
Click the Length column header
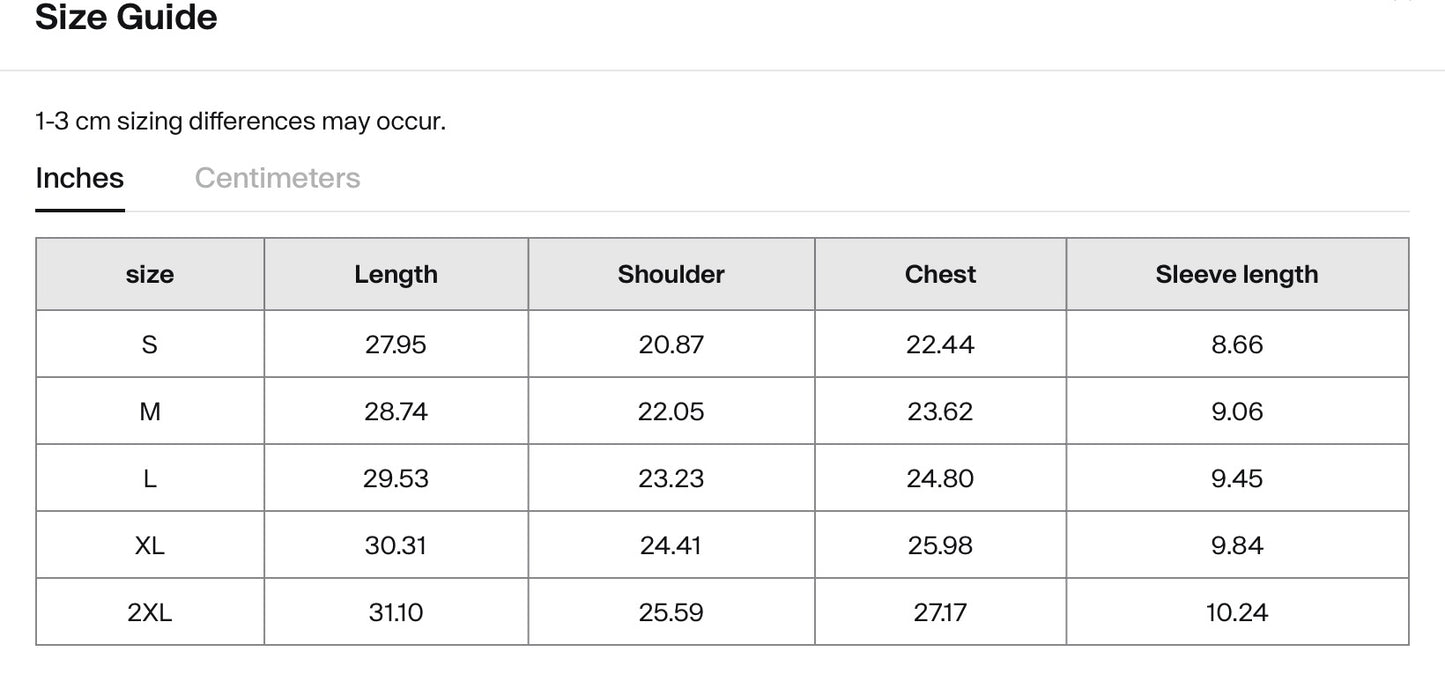coord(396,274)
